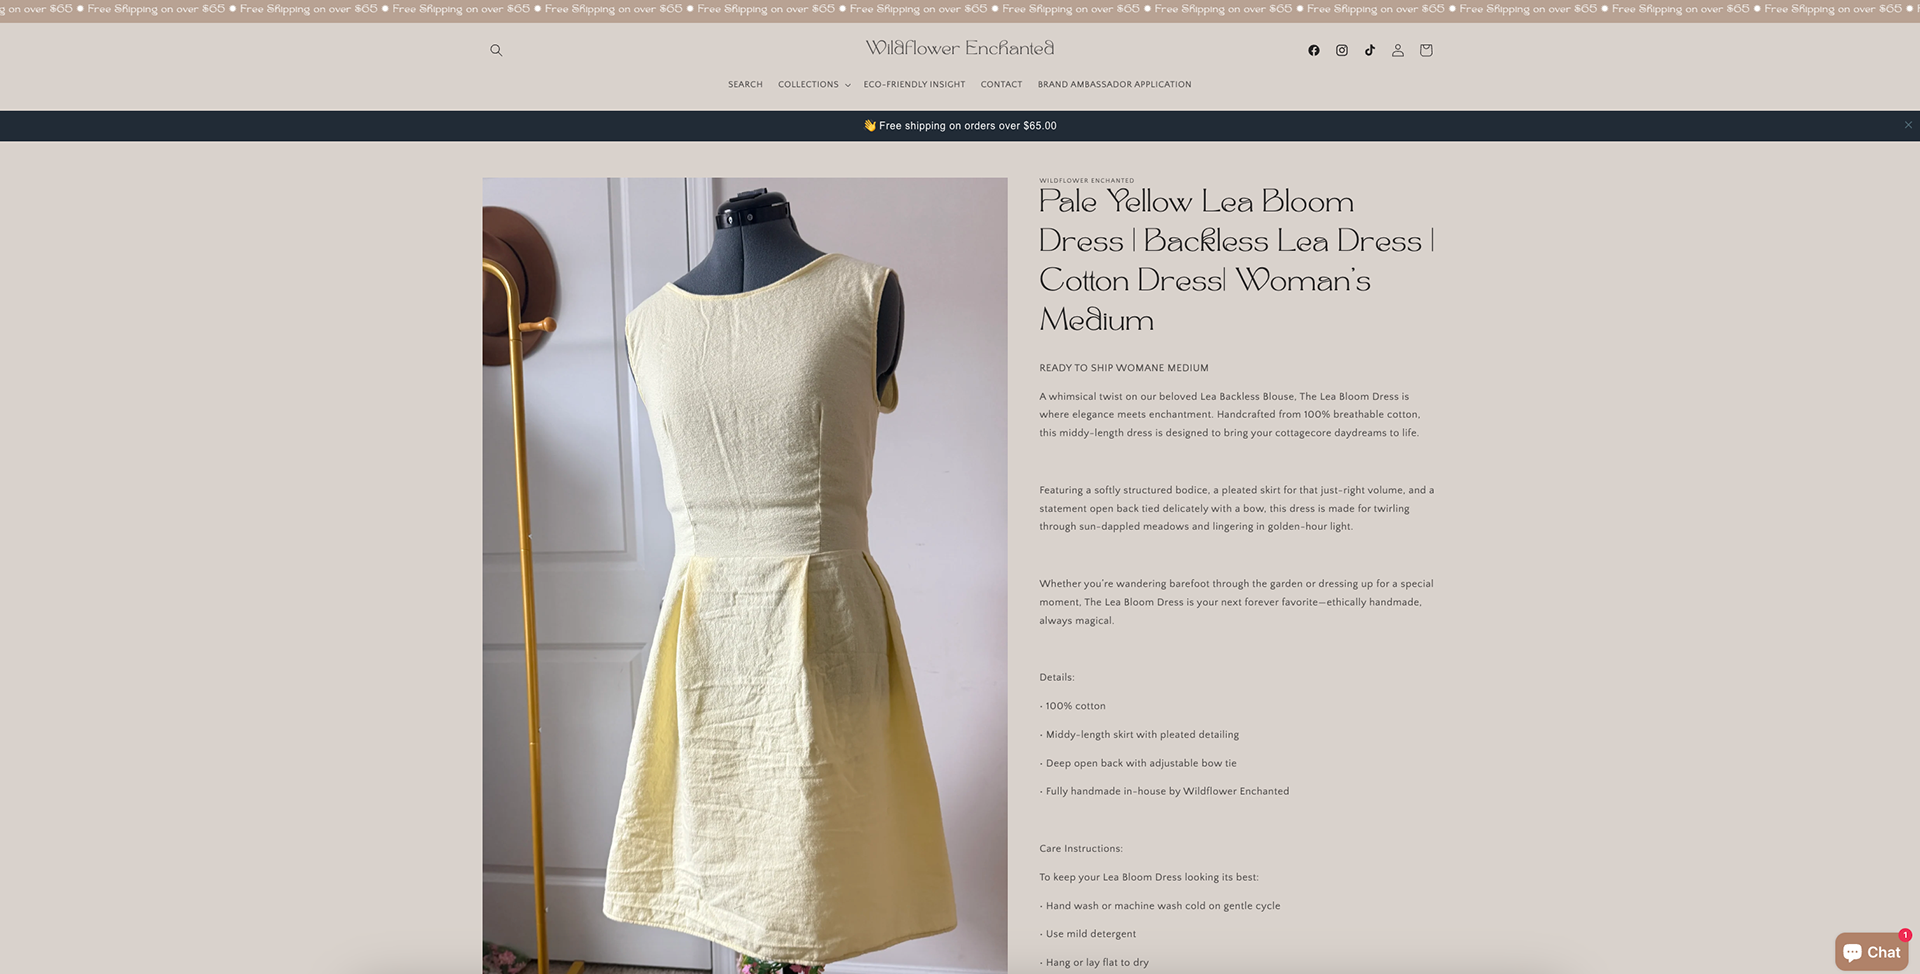Viewport: 1920px width, 974px height.
Task: Open the TikTok icon link
Action: coord(1370,50)
